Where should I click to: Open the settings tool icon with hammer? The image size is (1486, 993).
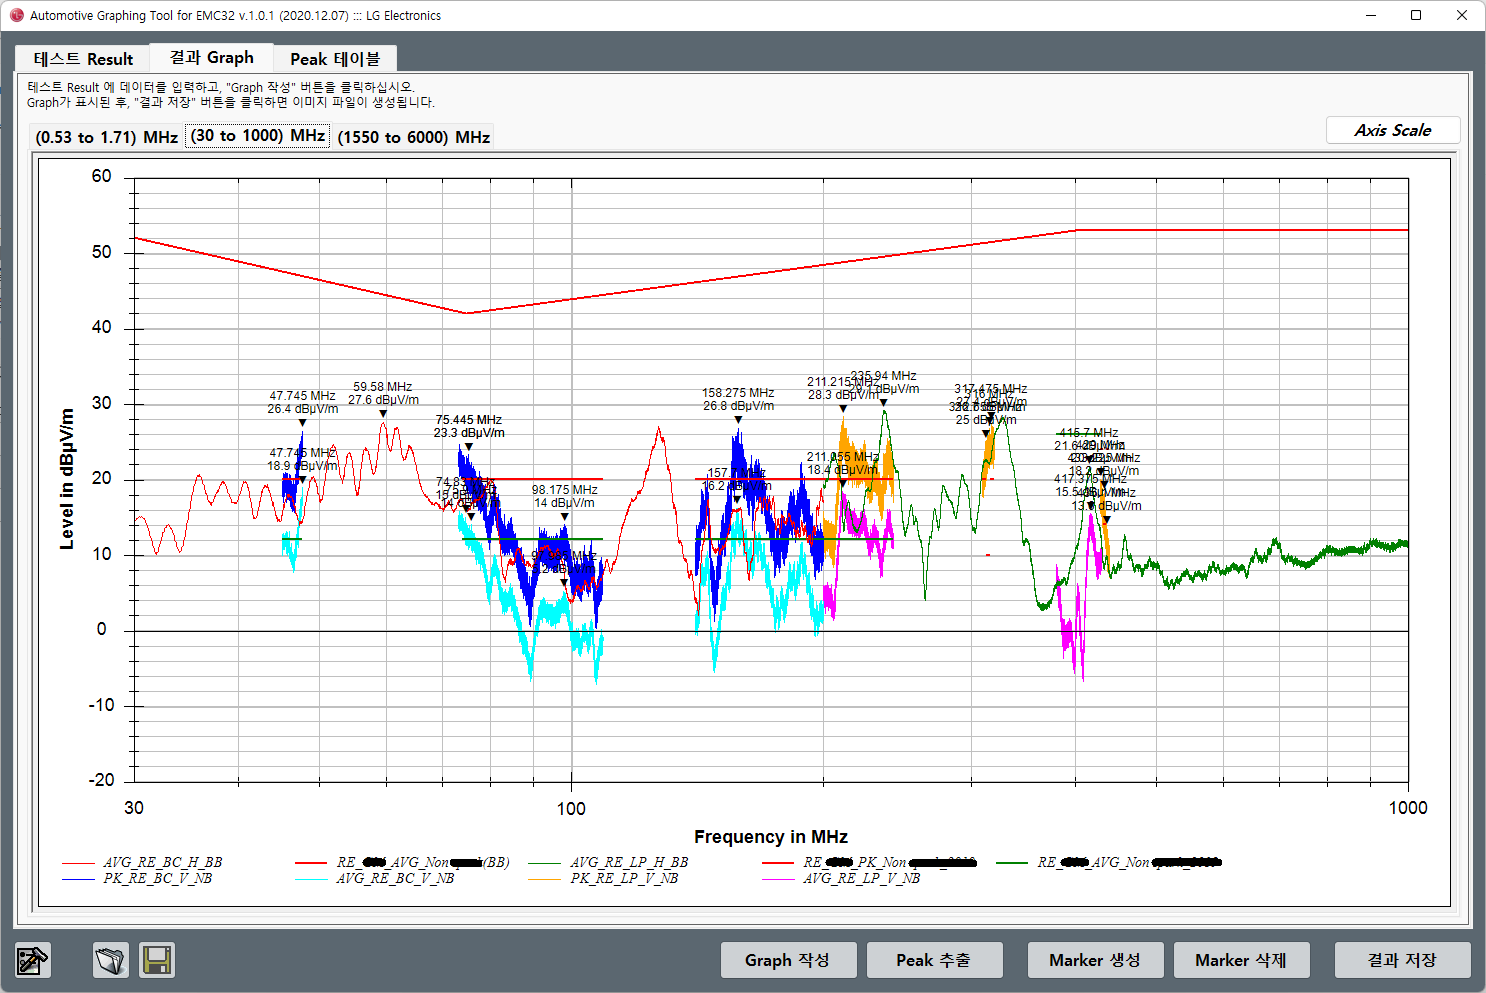[x=32, y=960]
